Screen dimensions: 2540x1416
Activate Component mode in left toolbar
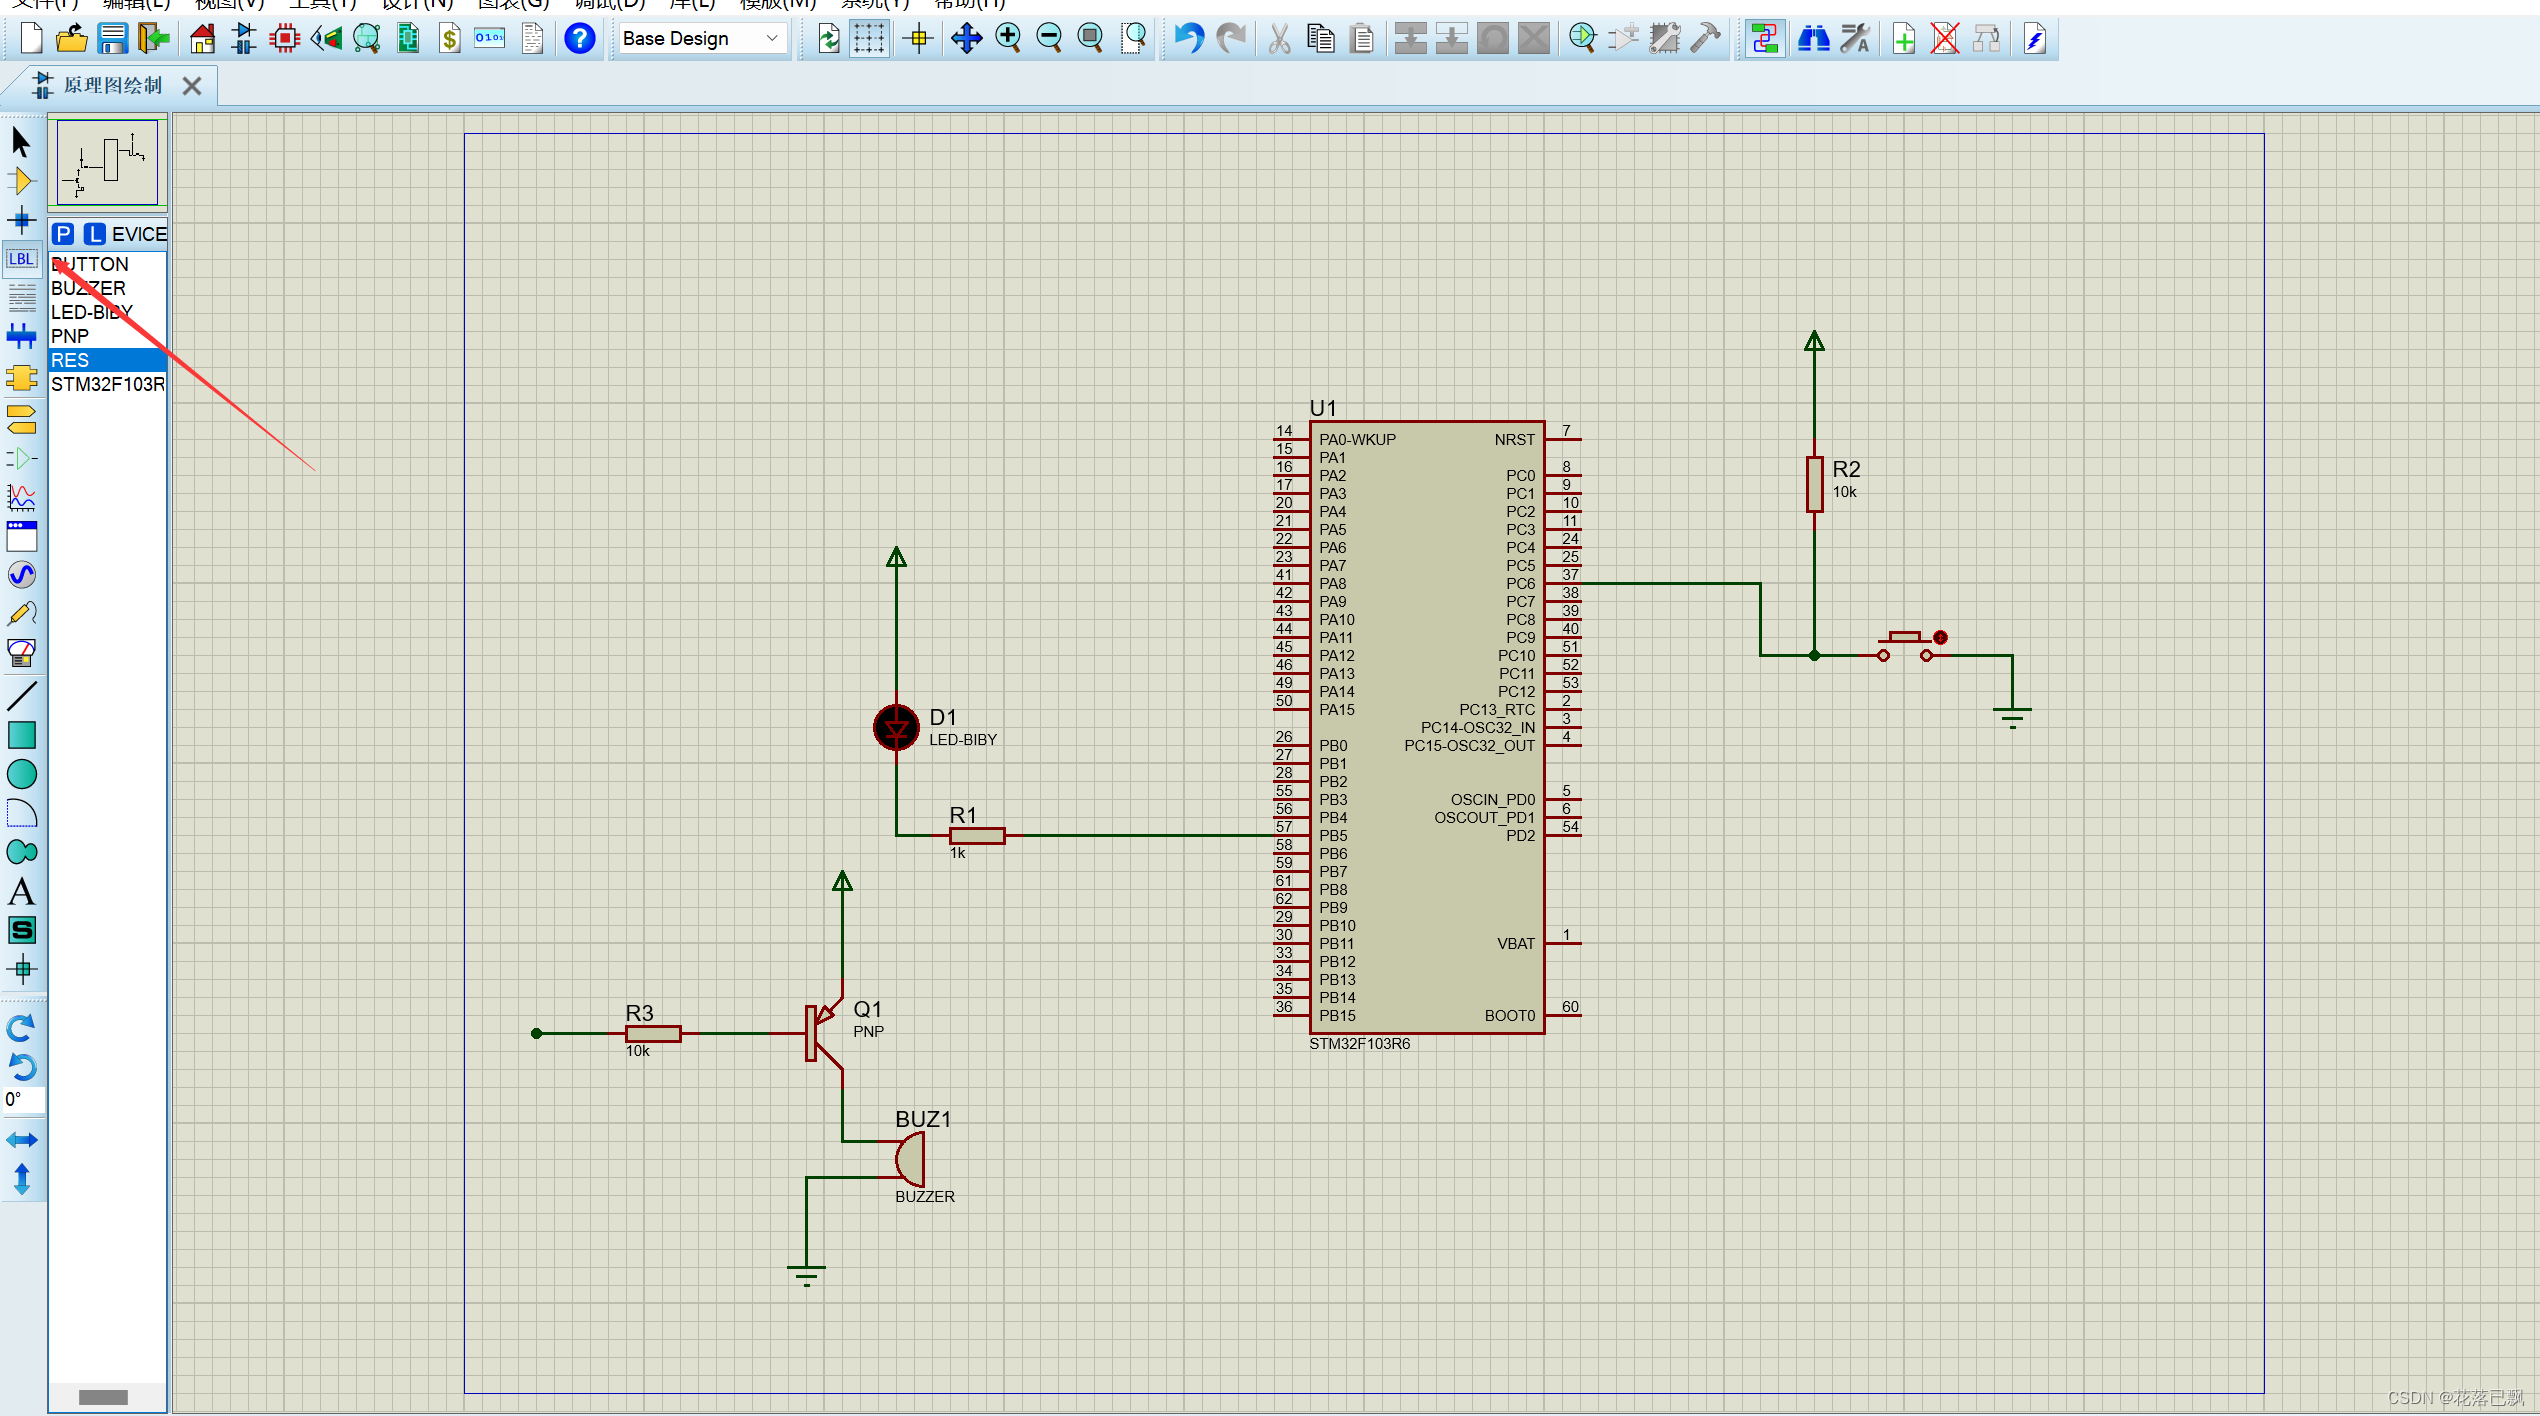pyautogui.click(x=21, y=181)
